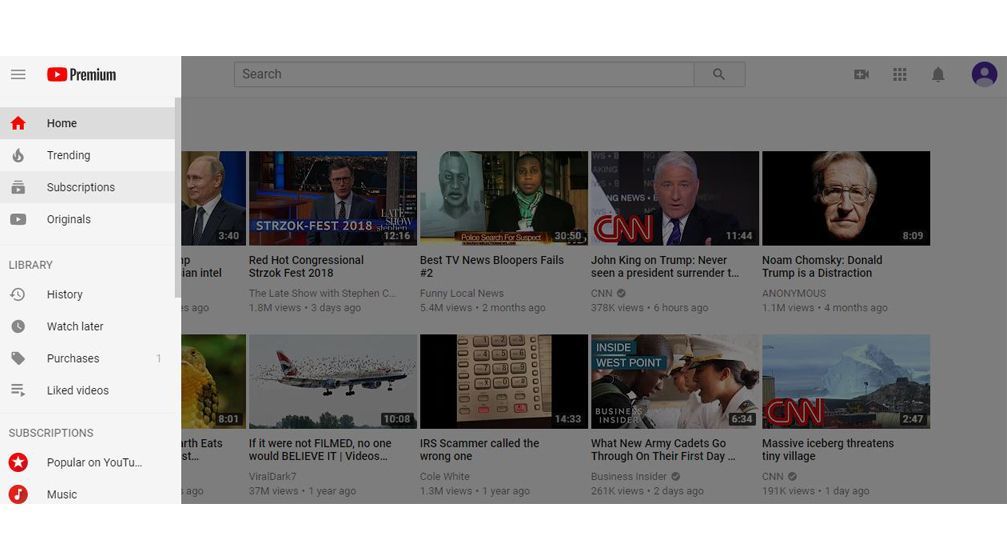
Task: Click the YouTube Premium logo
Action: [82, 74]
